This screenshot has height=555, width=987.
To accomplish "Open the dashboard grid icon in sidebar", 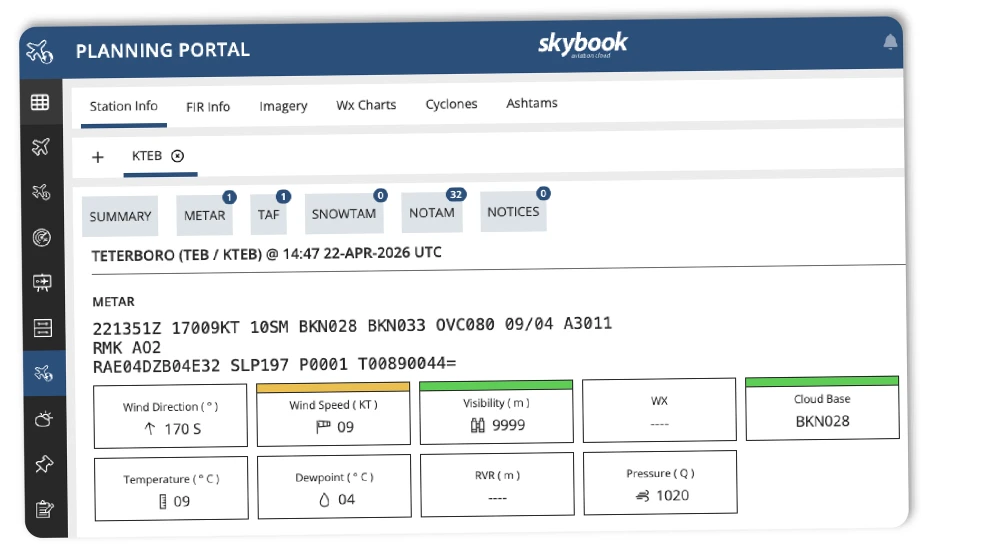I will click(x=40, y=102).
